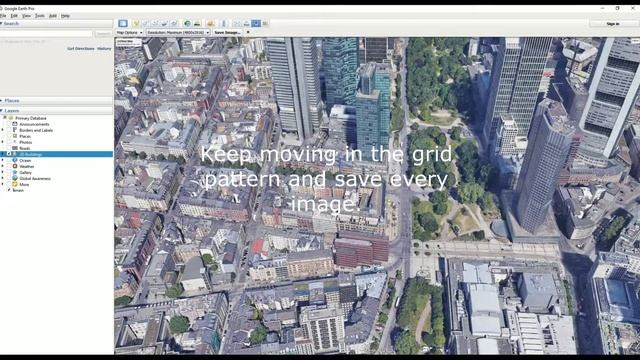640x360 pixels.
Task: Open the Tools menu
Action: point(40,16)
